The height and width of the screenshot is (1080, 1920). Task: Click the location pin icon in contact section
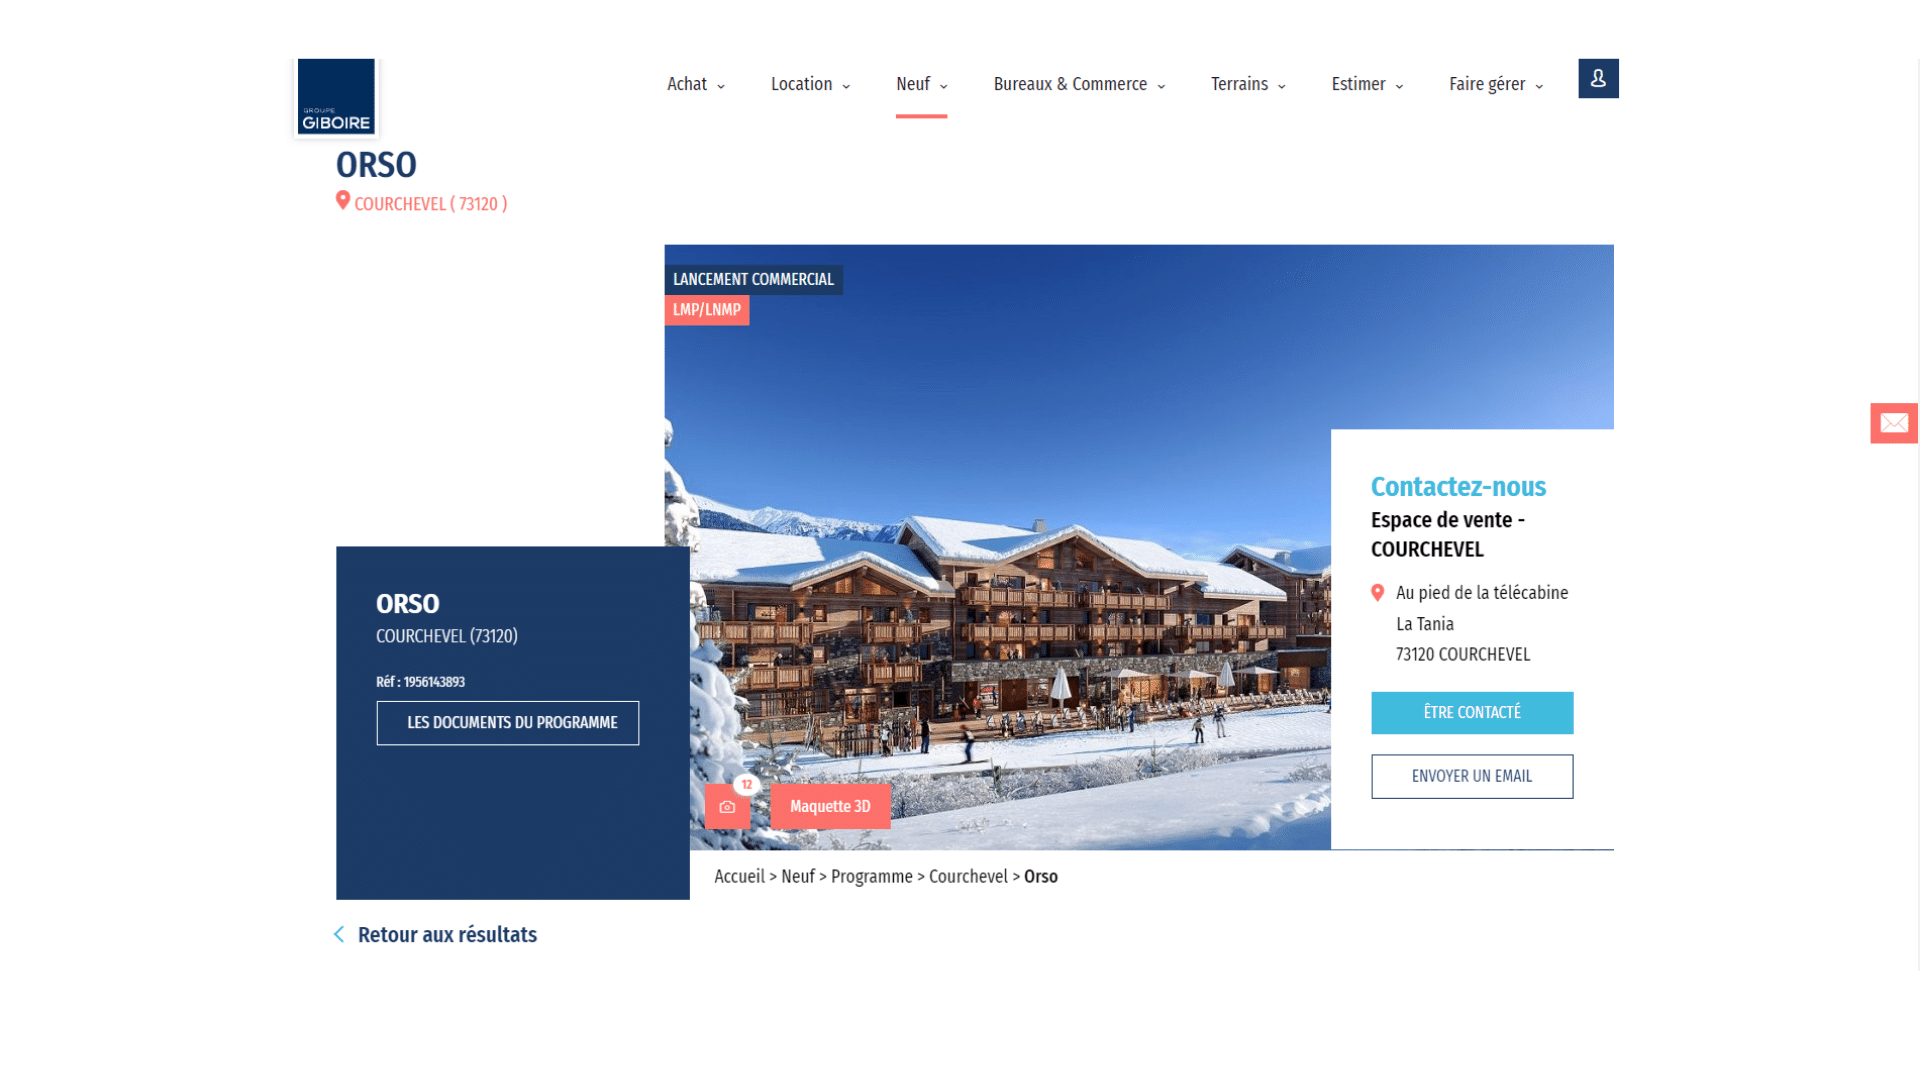(1377, 592)
